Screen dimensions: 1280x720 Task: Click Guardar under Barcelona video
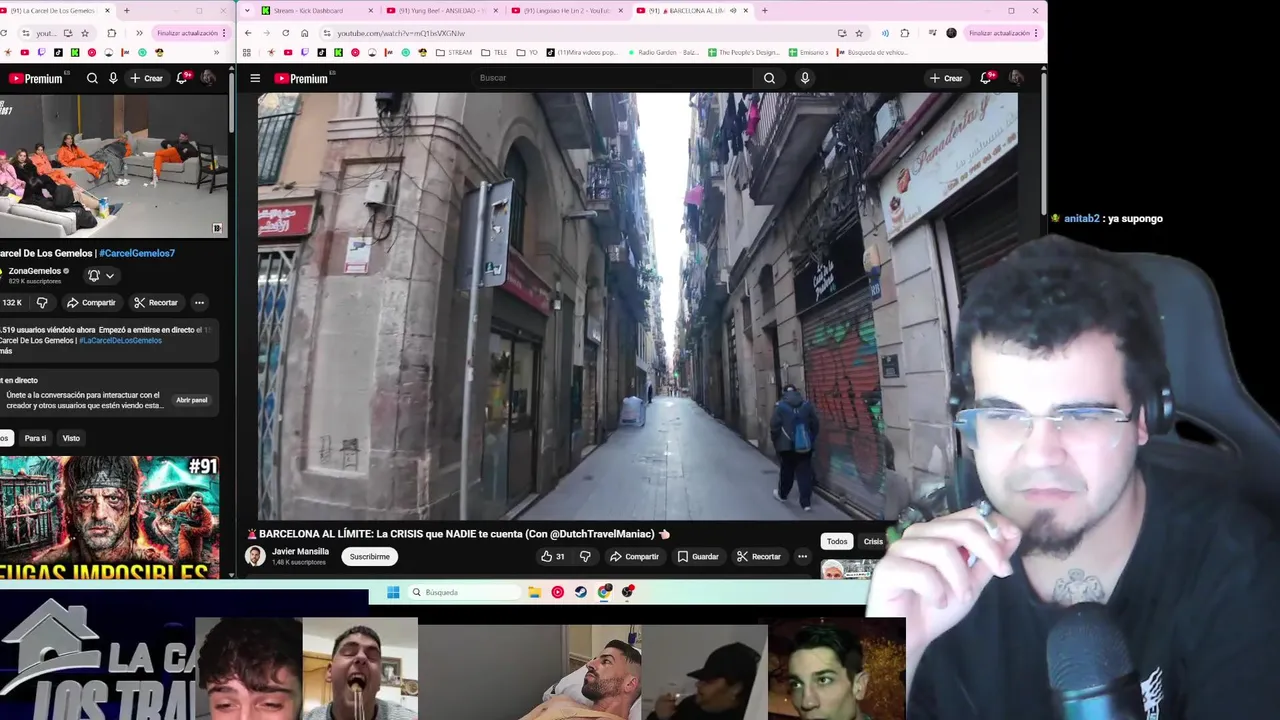pos(697,557)
